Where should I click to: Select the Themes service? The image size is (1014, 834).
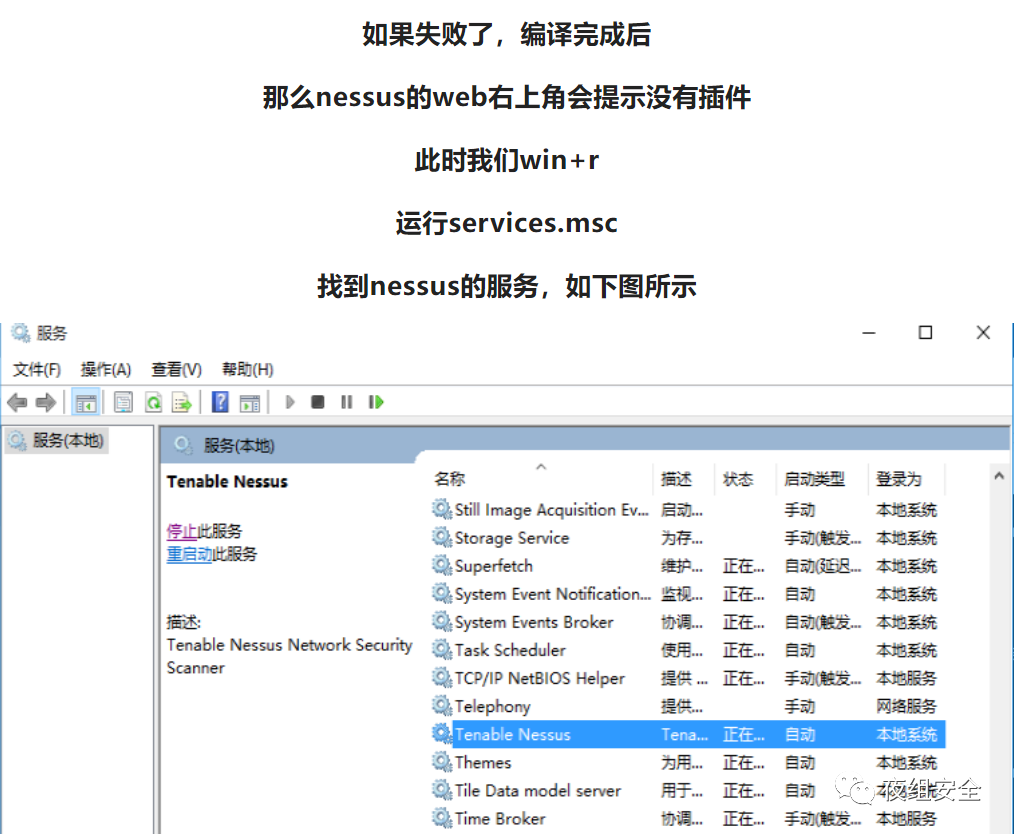coord(687,763)
